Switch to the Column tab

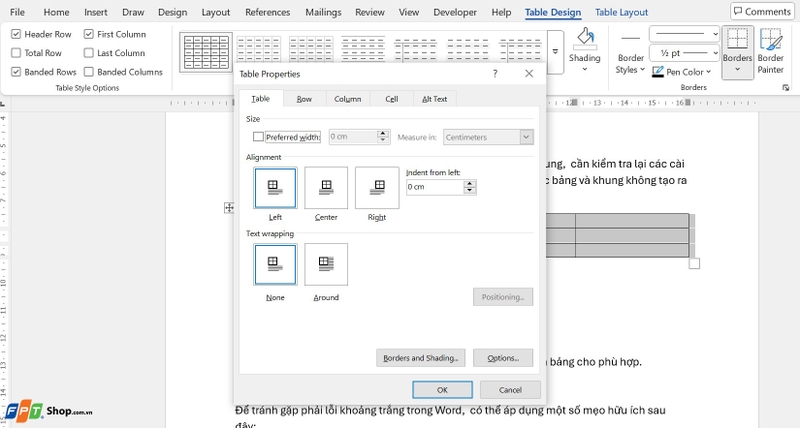(347, 99)
